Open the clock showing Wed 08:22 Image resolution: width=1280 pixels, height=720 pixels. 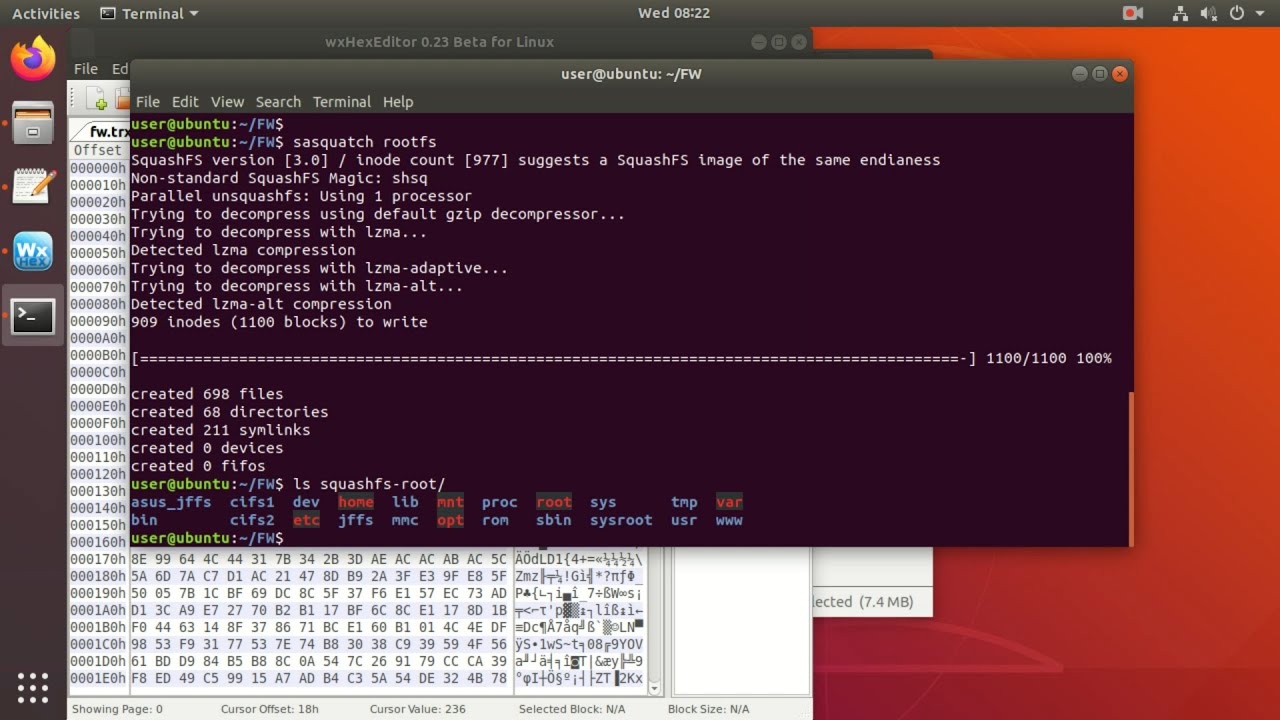click(x=674, y=13)
